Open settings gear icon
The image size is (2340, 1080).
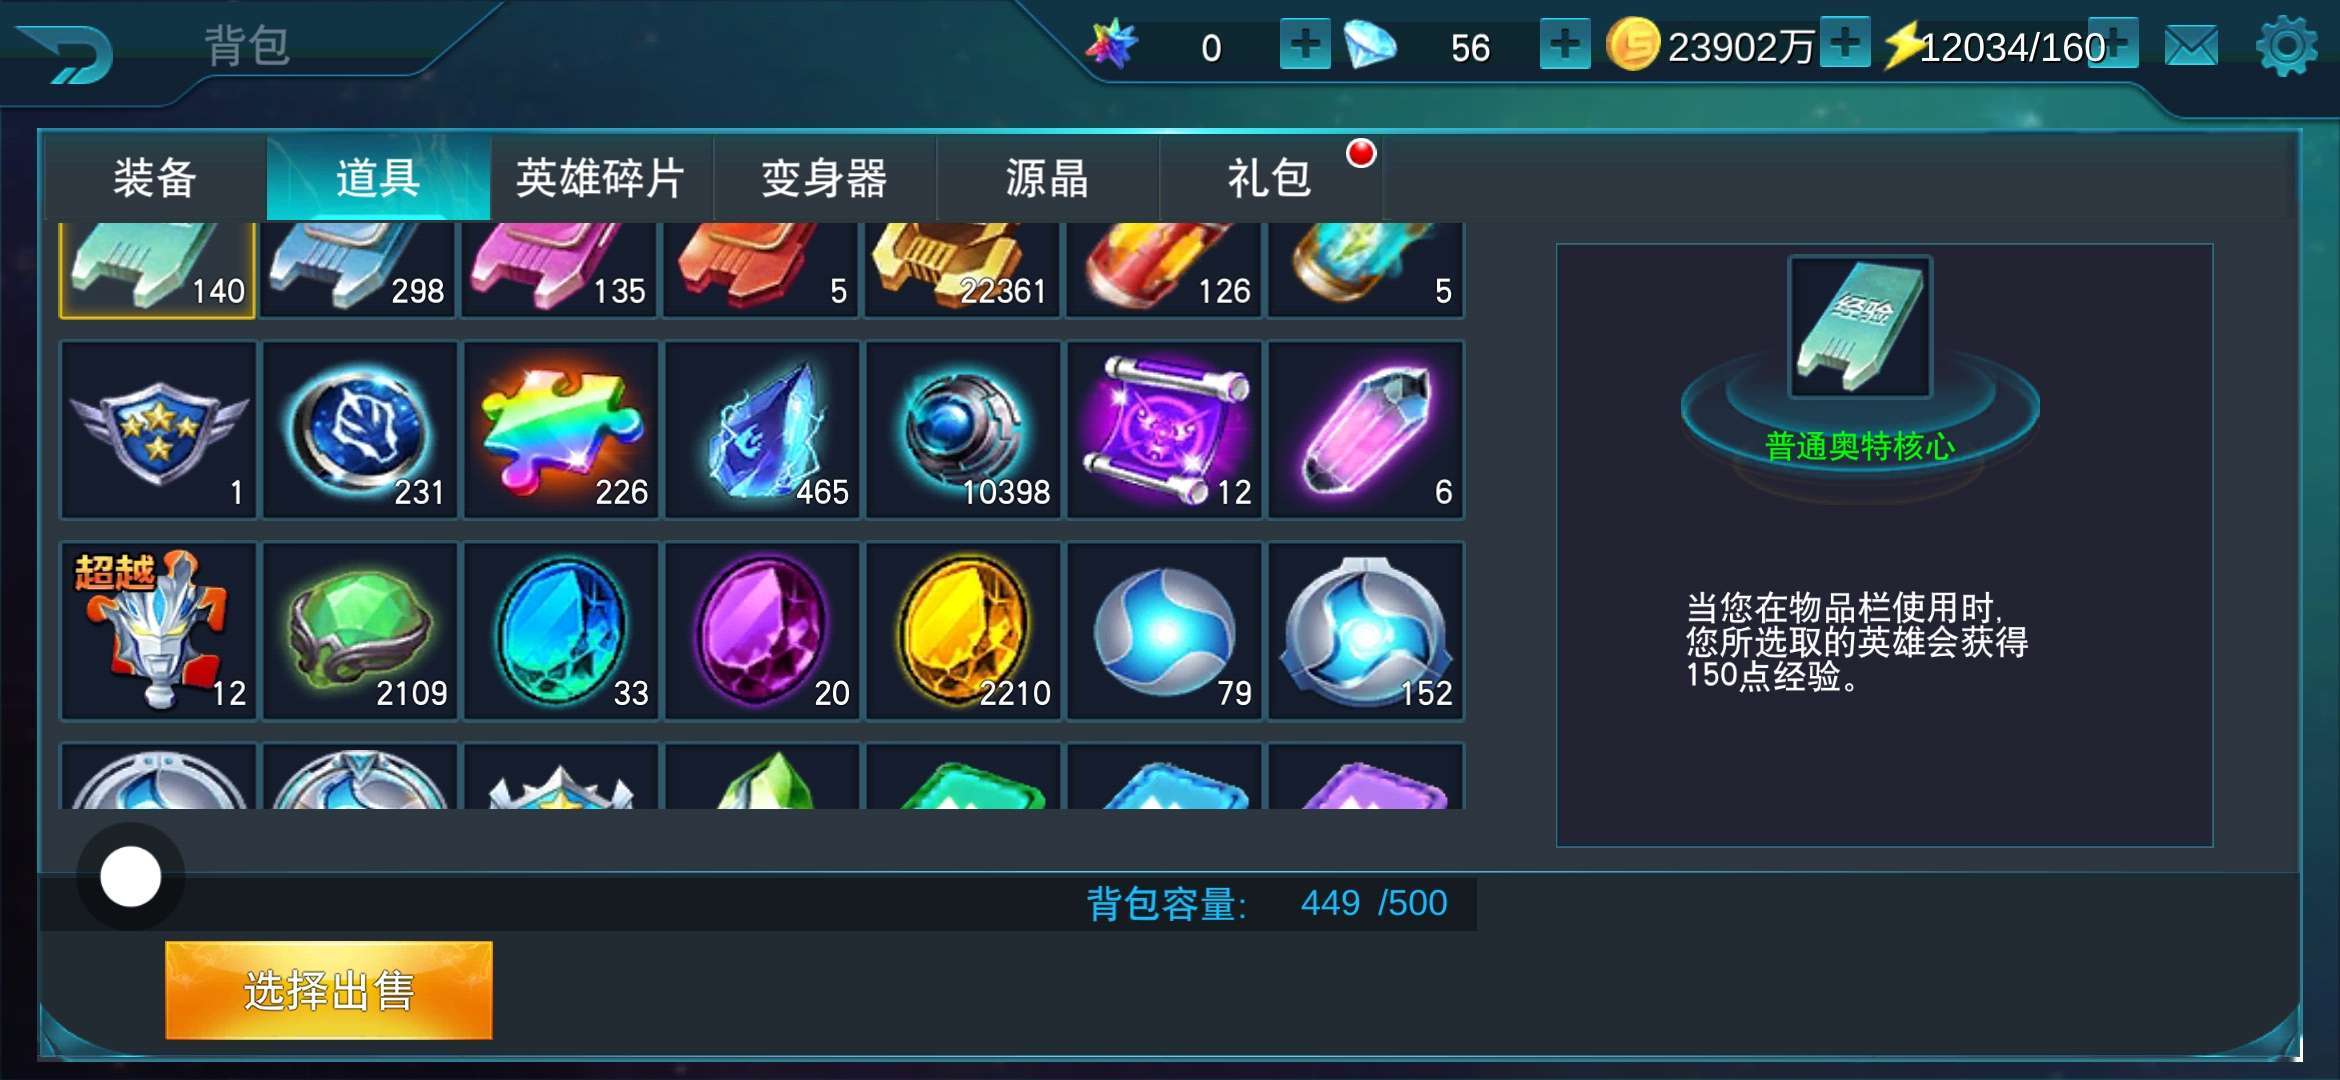(2286, 46)
